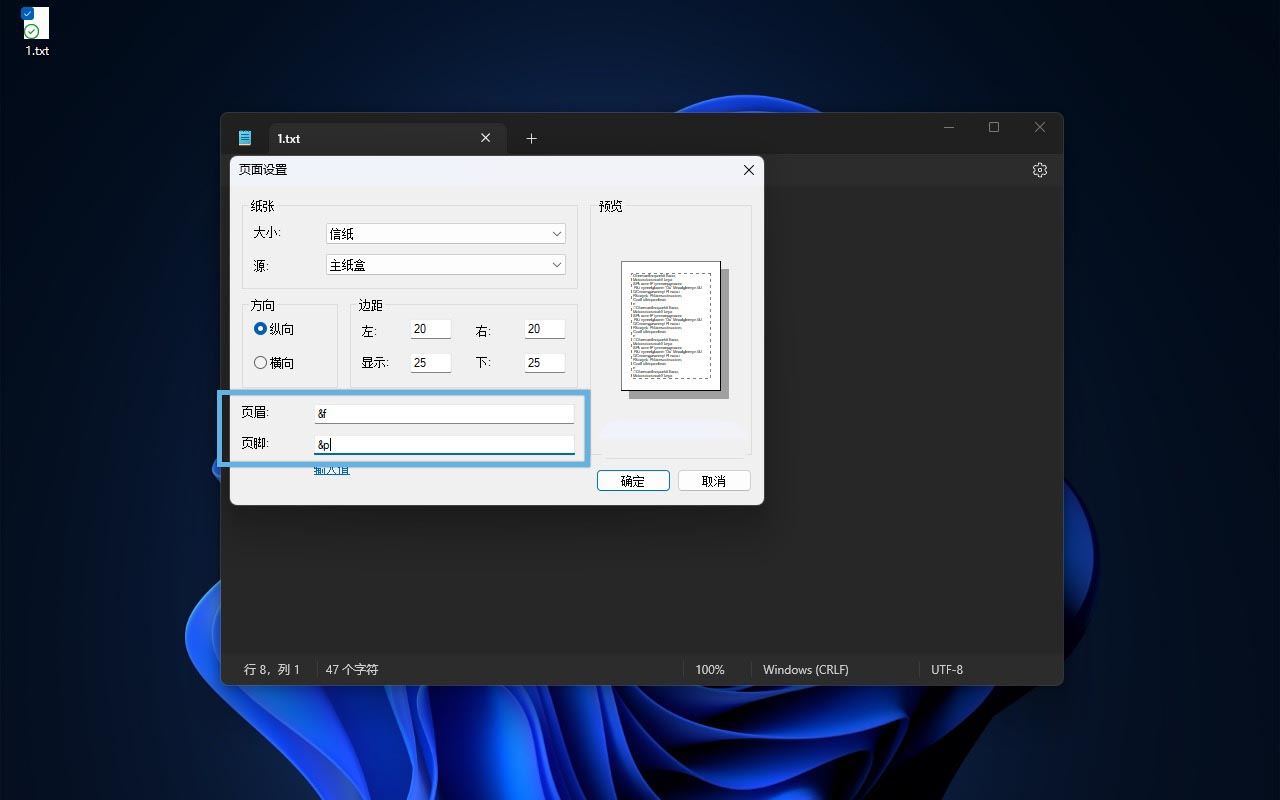Click 确定 to confirm page setup
The height and width of the screenshot is (800, 1280).
[633, 481]
